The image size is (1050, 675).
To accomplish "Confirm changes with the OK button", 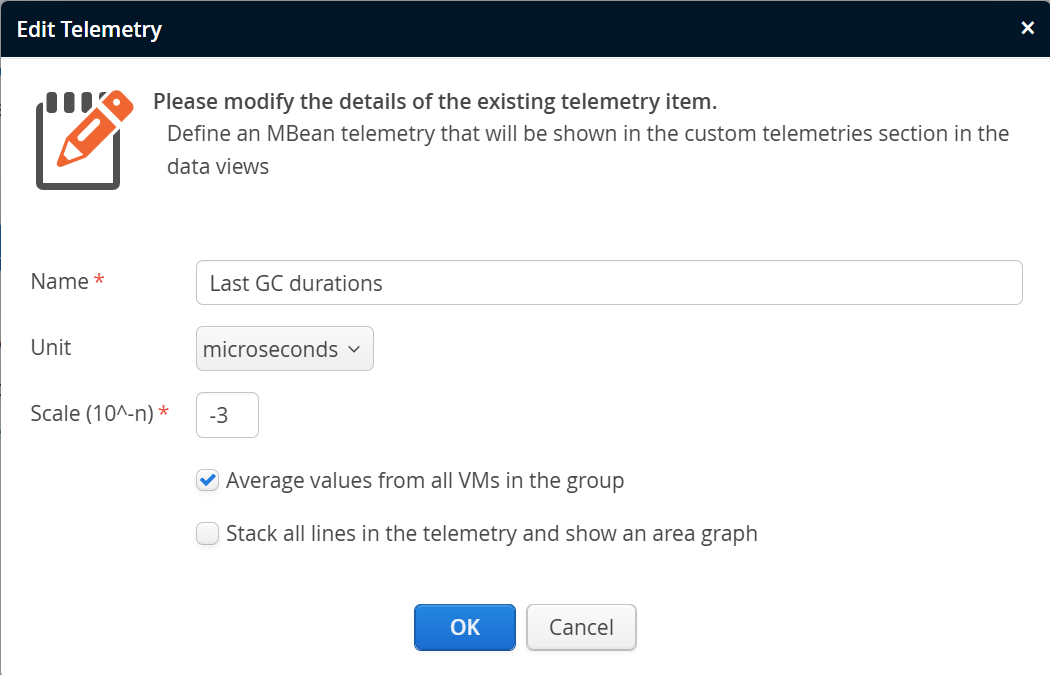I will click(x=465, y=628).
